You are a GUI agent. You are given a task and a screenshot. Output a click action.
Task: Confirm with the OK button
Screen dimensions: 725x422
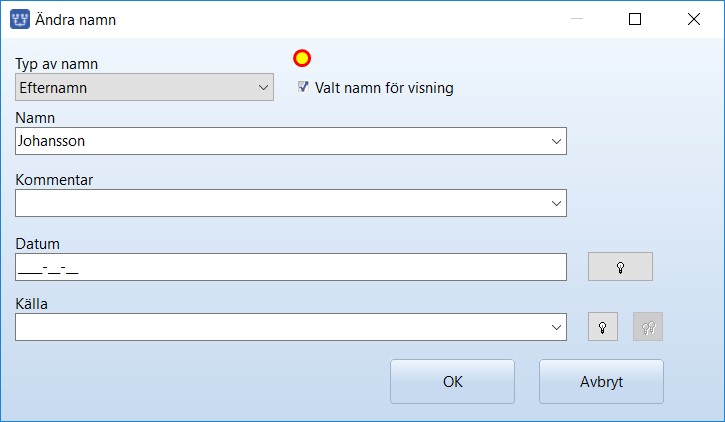click(452, 382)
